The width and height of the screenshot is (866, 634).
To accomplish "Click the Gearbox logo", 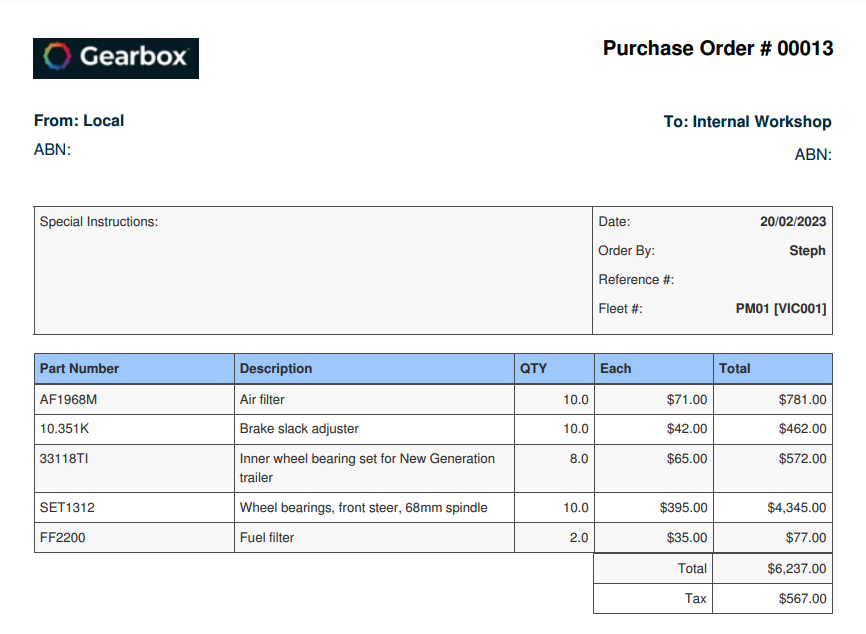I will [116, 58].
